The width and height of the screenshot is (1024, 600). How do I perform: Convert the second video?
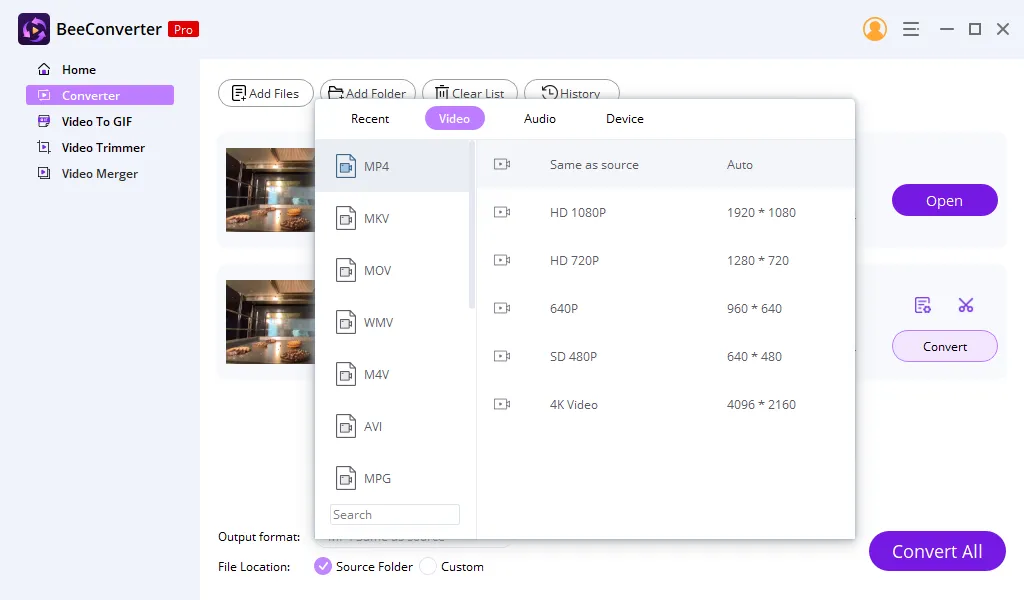coord(944,346)
